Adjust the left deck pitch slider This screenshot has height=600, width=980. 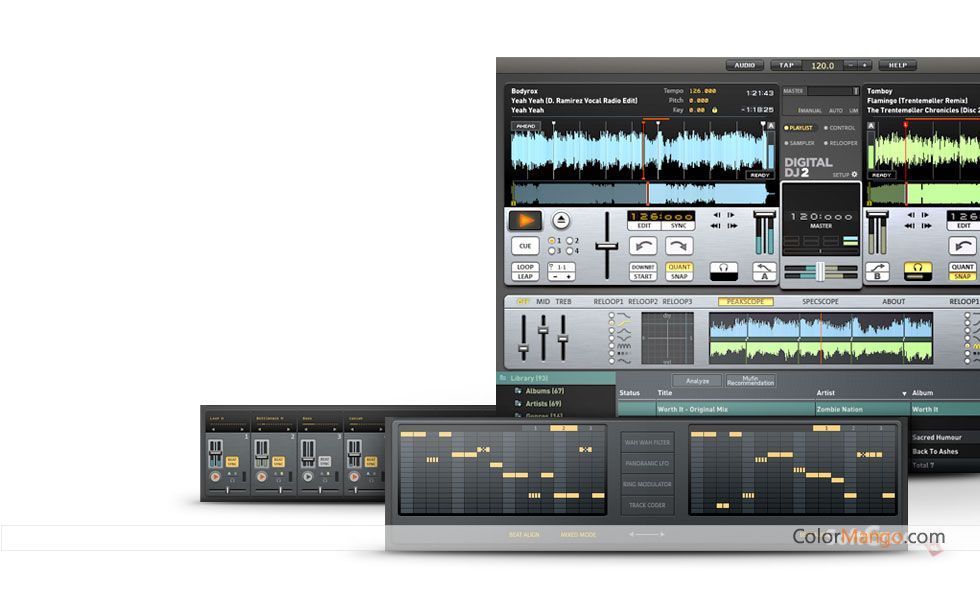tap(606, 245)
